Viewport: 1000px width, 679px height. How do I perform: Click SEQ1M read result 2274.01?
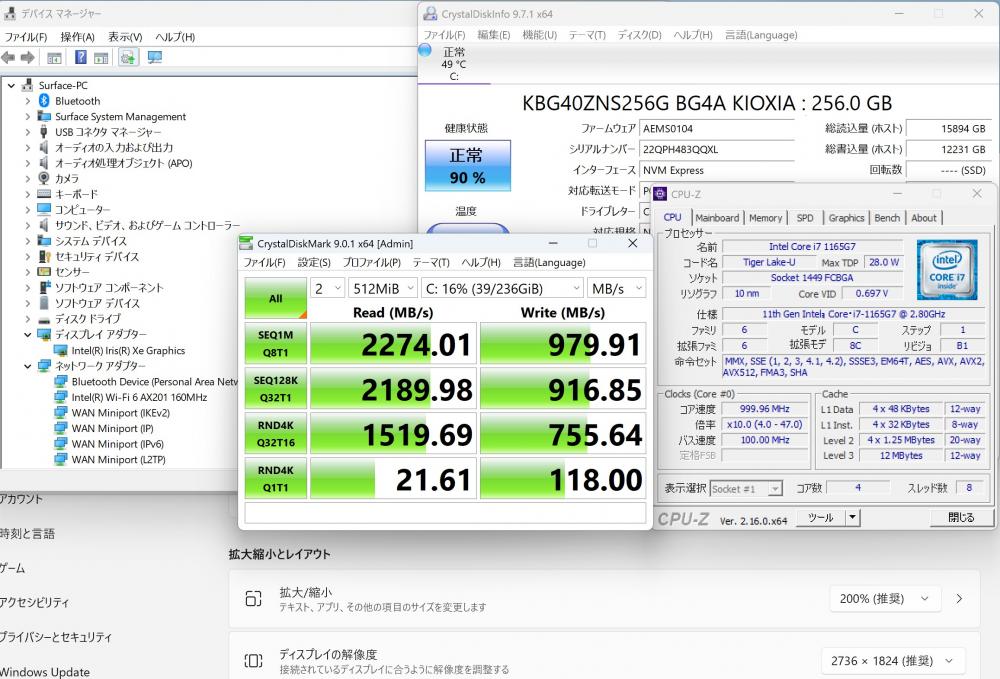[x=393, y=344]
